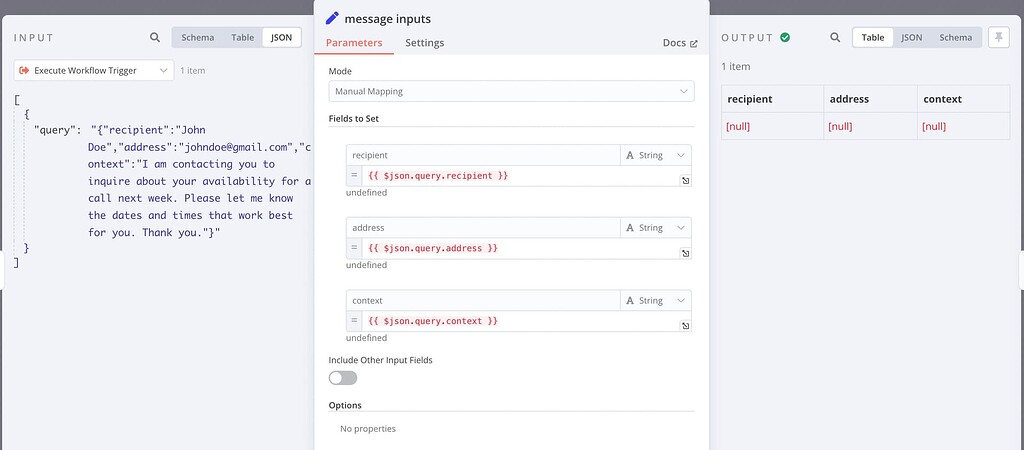Change the String type dropdown for the recipient field

coord(655,155)
